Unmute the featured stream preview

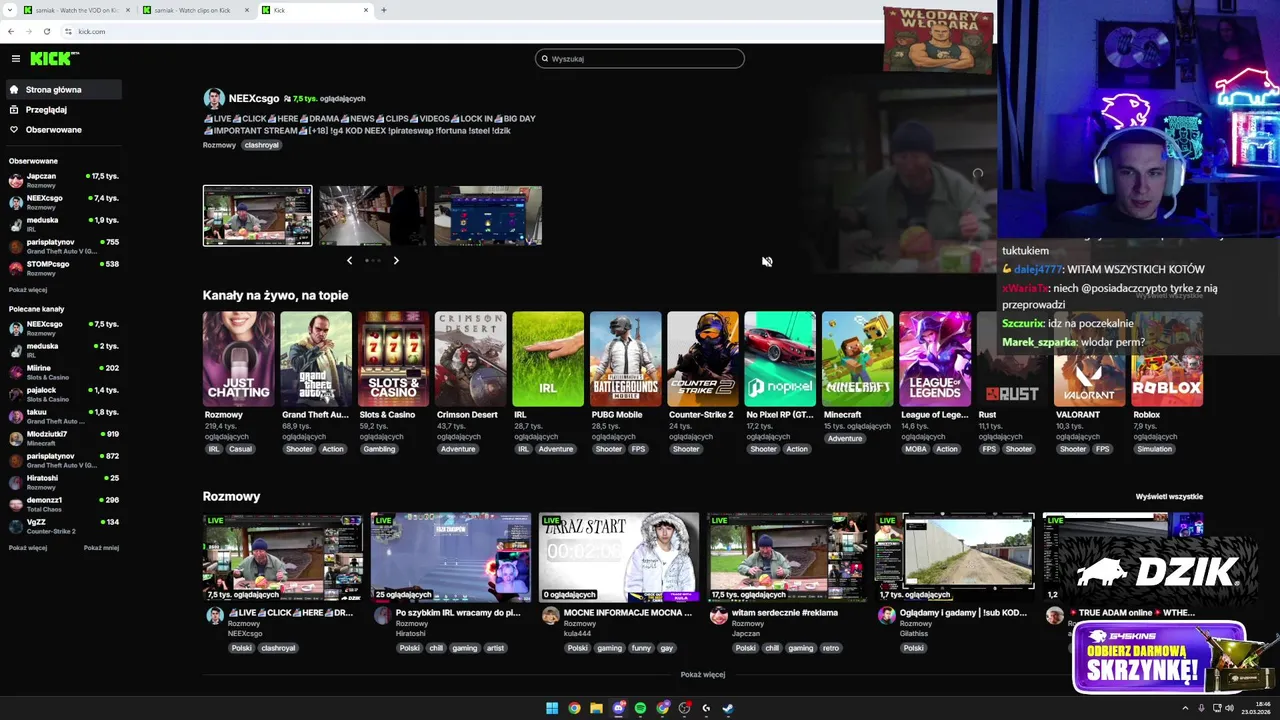pos(767,261)
